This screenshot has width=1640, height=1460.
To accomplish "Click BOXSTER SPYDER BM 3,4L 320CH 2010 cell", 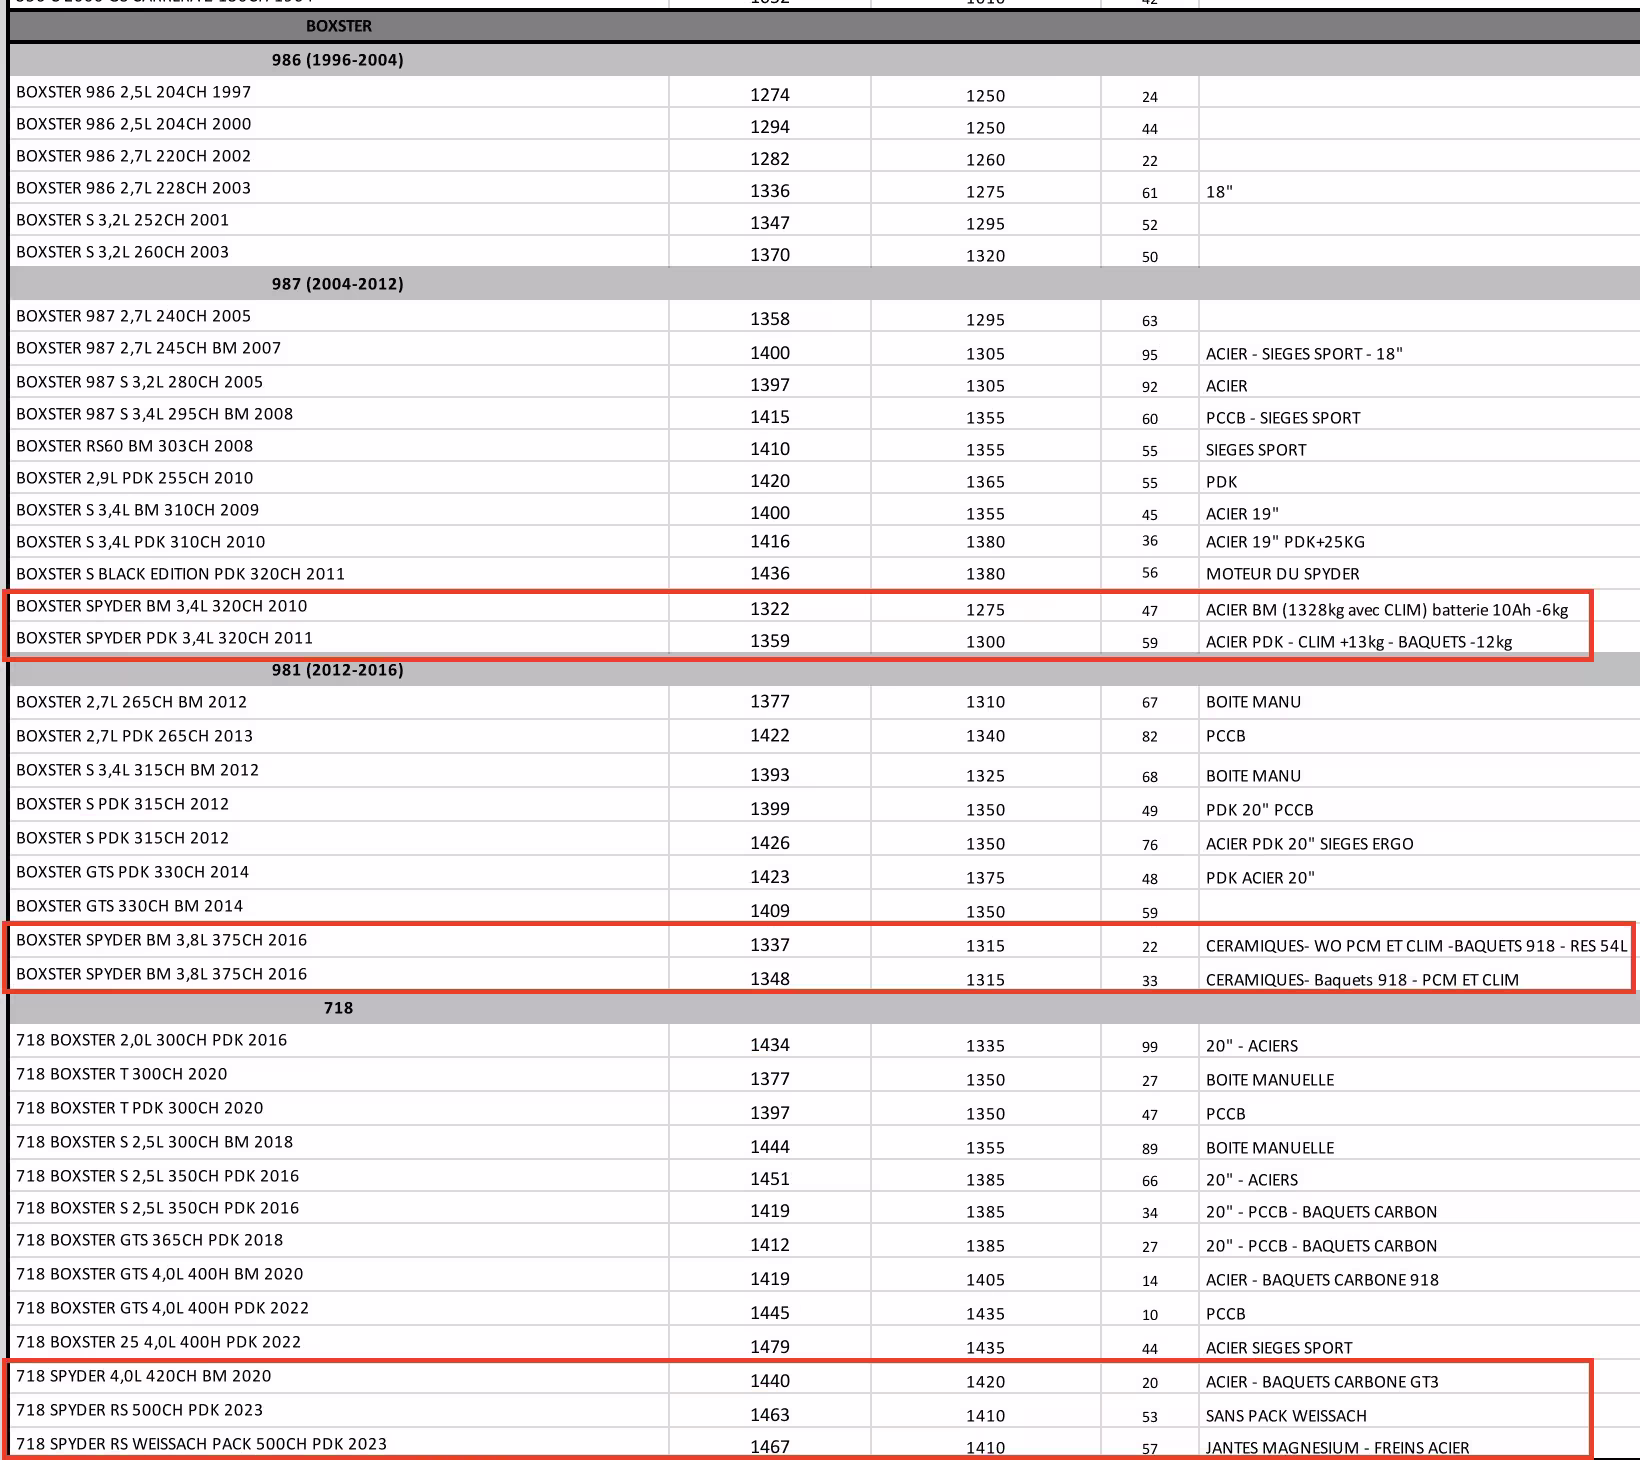I will [x=338, y=606].
